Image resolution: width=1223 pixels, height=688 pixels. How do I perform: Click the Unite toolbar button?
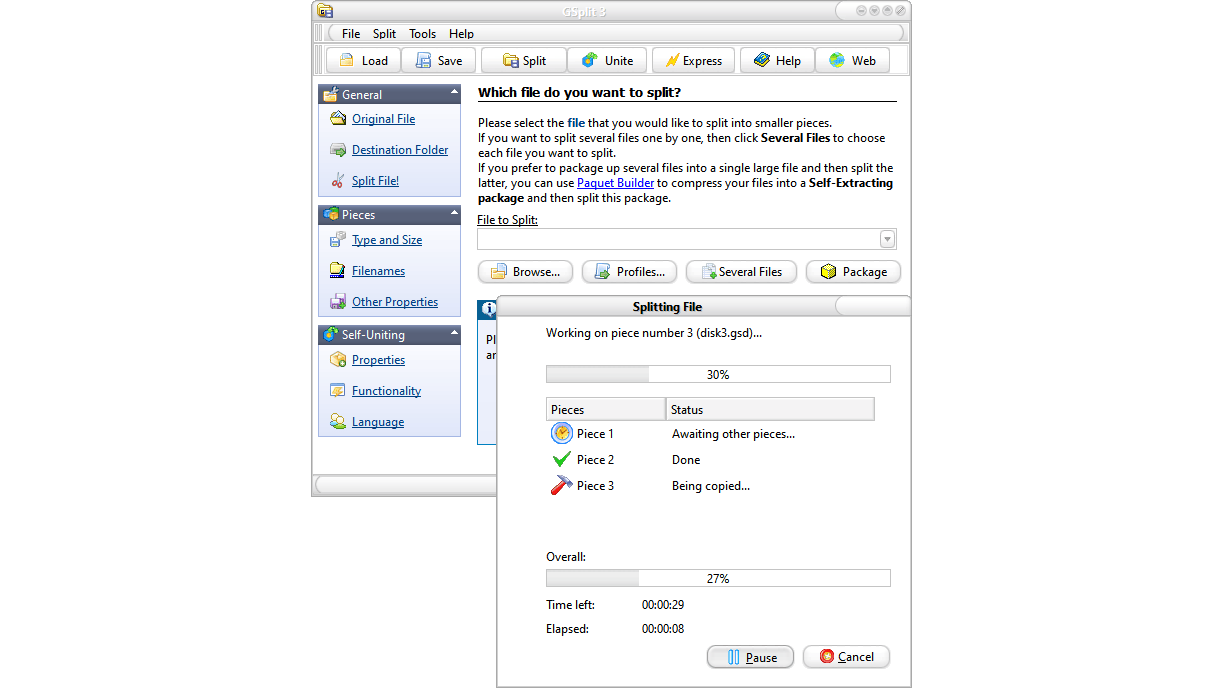[607, 60]
